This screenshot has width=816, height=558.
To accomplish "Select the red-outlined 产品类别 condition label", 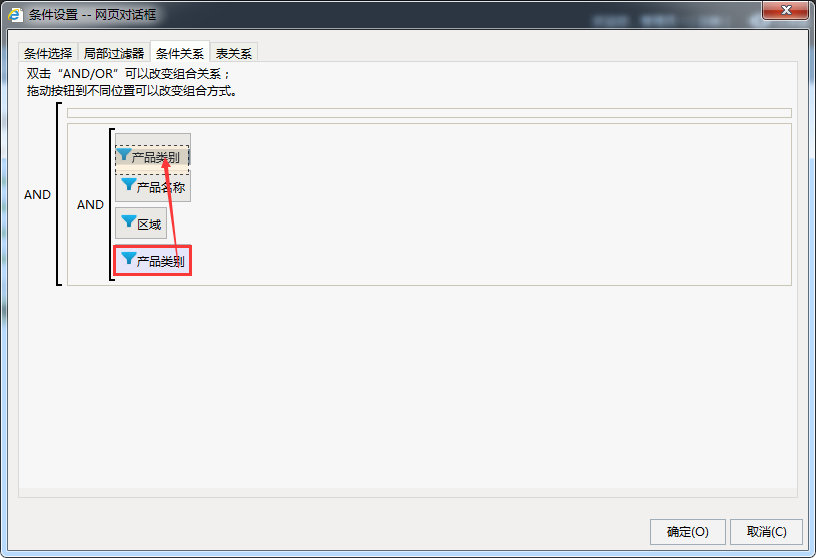I will pos(160,261).
